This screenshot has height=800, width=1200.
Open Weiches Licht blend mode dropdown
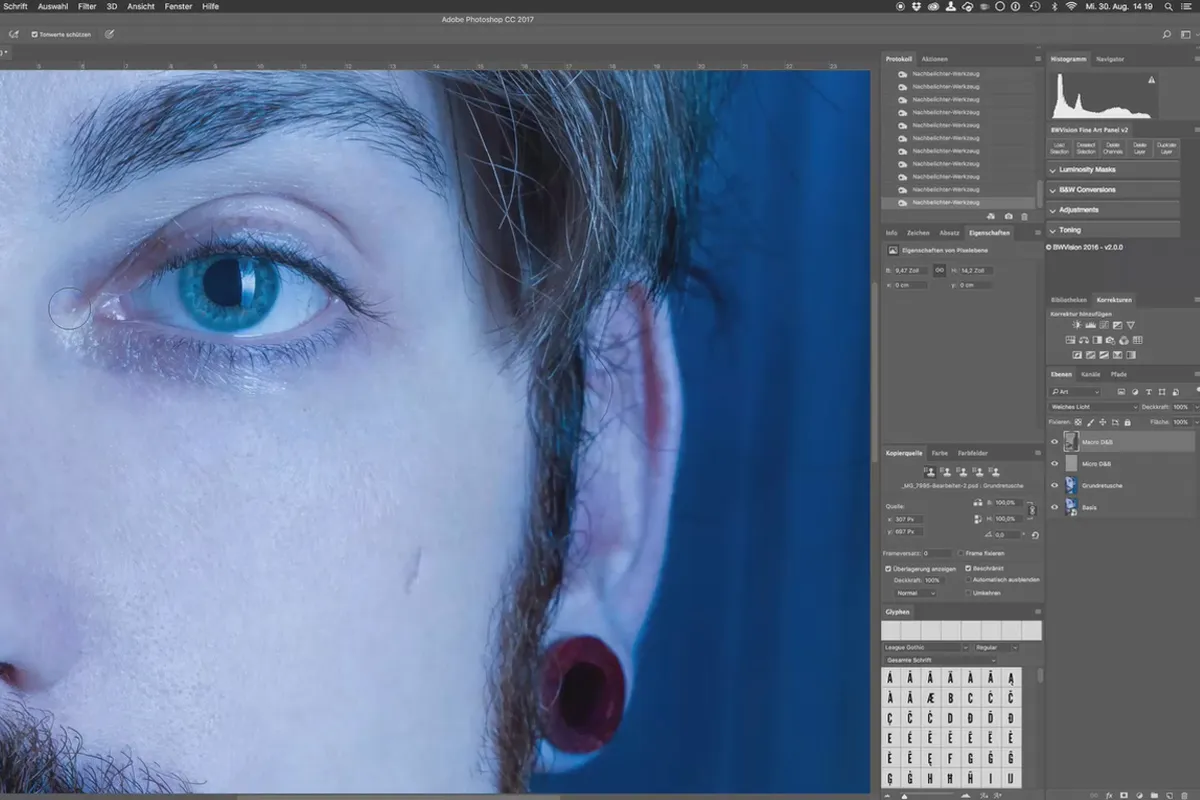point(1093,407)
